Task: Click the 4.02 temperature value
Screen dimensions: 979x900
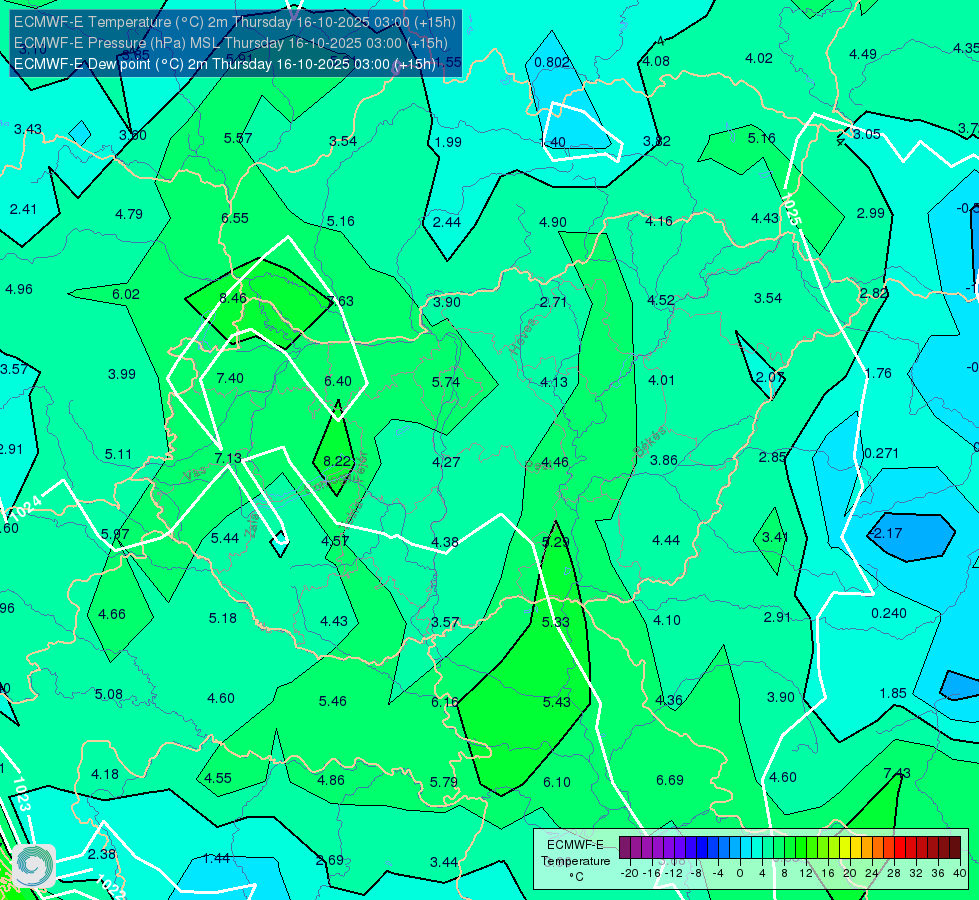Action: click(x=759, y=58)
